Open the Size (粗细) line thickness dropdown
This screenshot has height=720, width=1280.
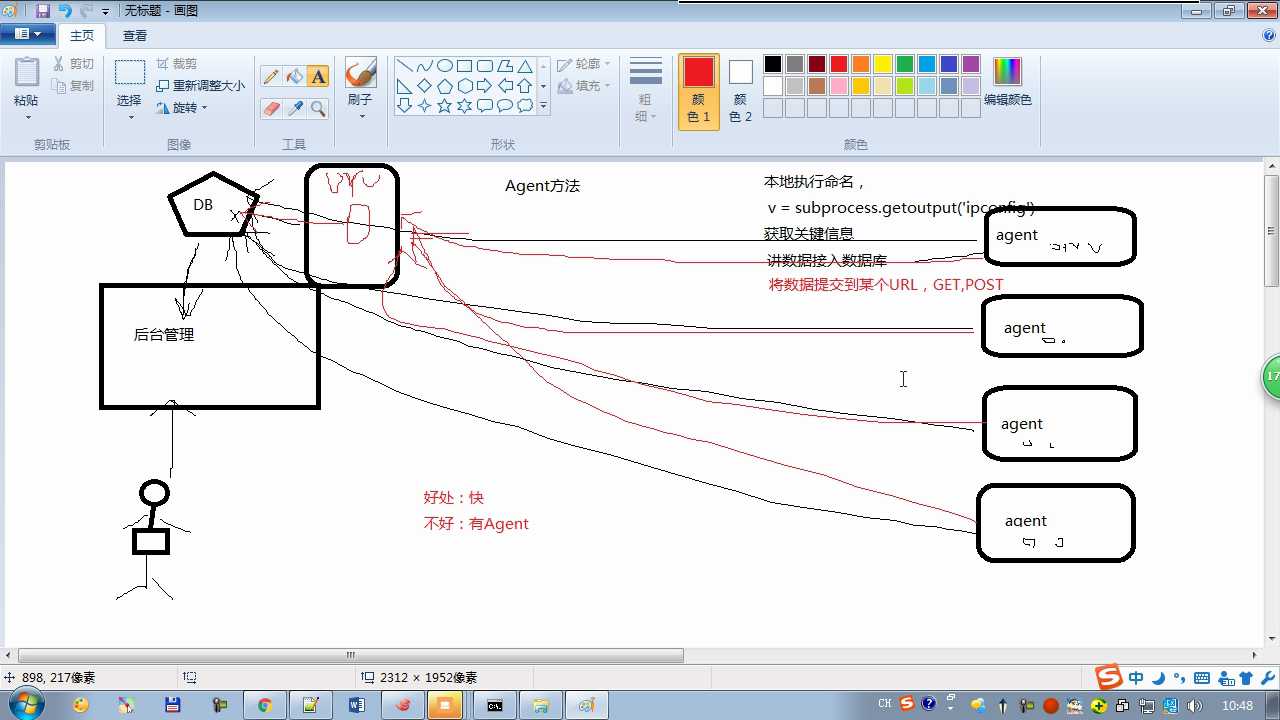(646, 90)
